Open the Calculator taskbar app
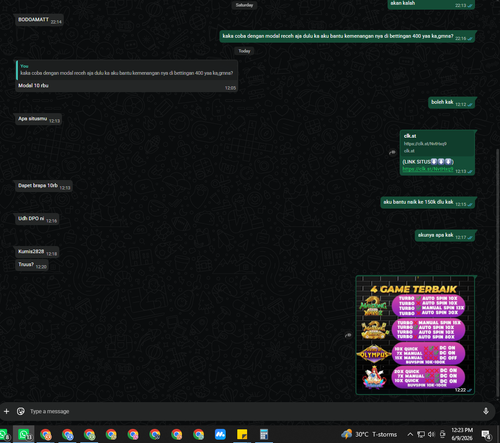Viewport: 500px width, 443px height. click(x=264, y=434)
